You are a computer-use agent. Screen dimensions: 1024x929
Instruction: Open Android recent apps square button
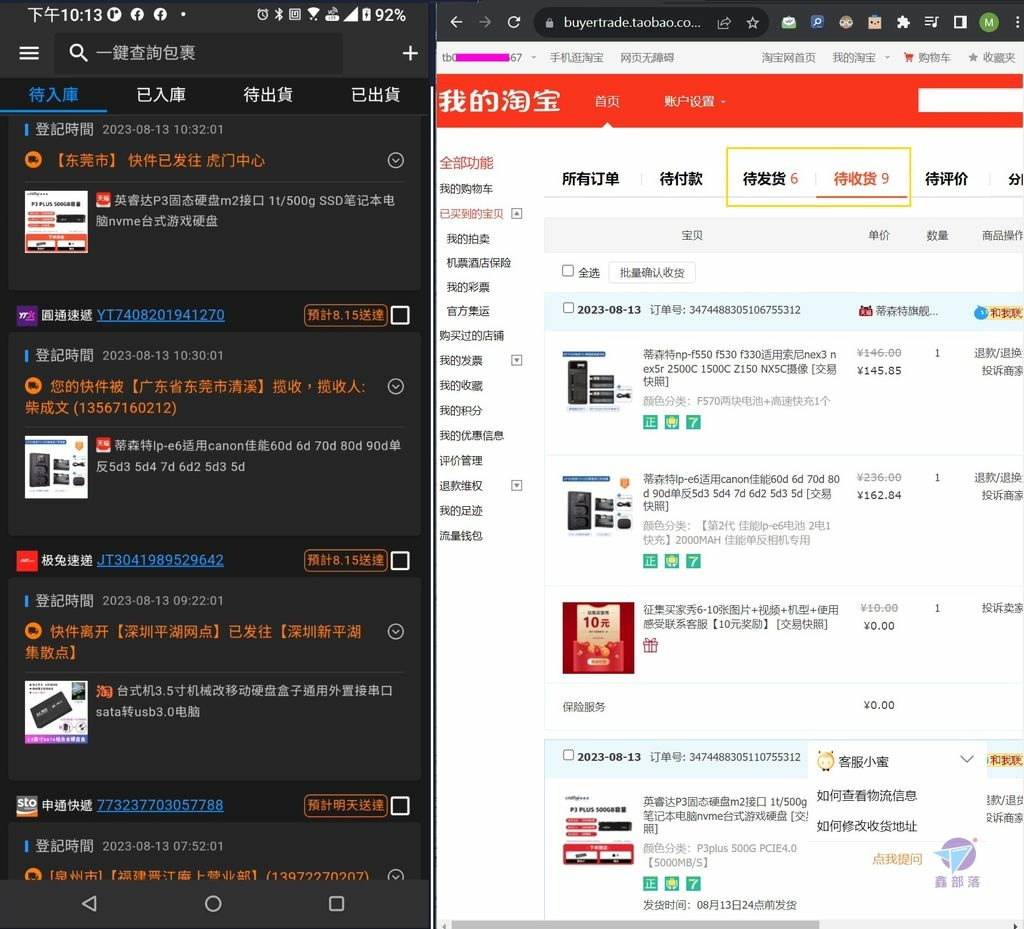click(336, 903)
